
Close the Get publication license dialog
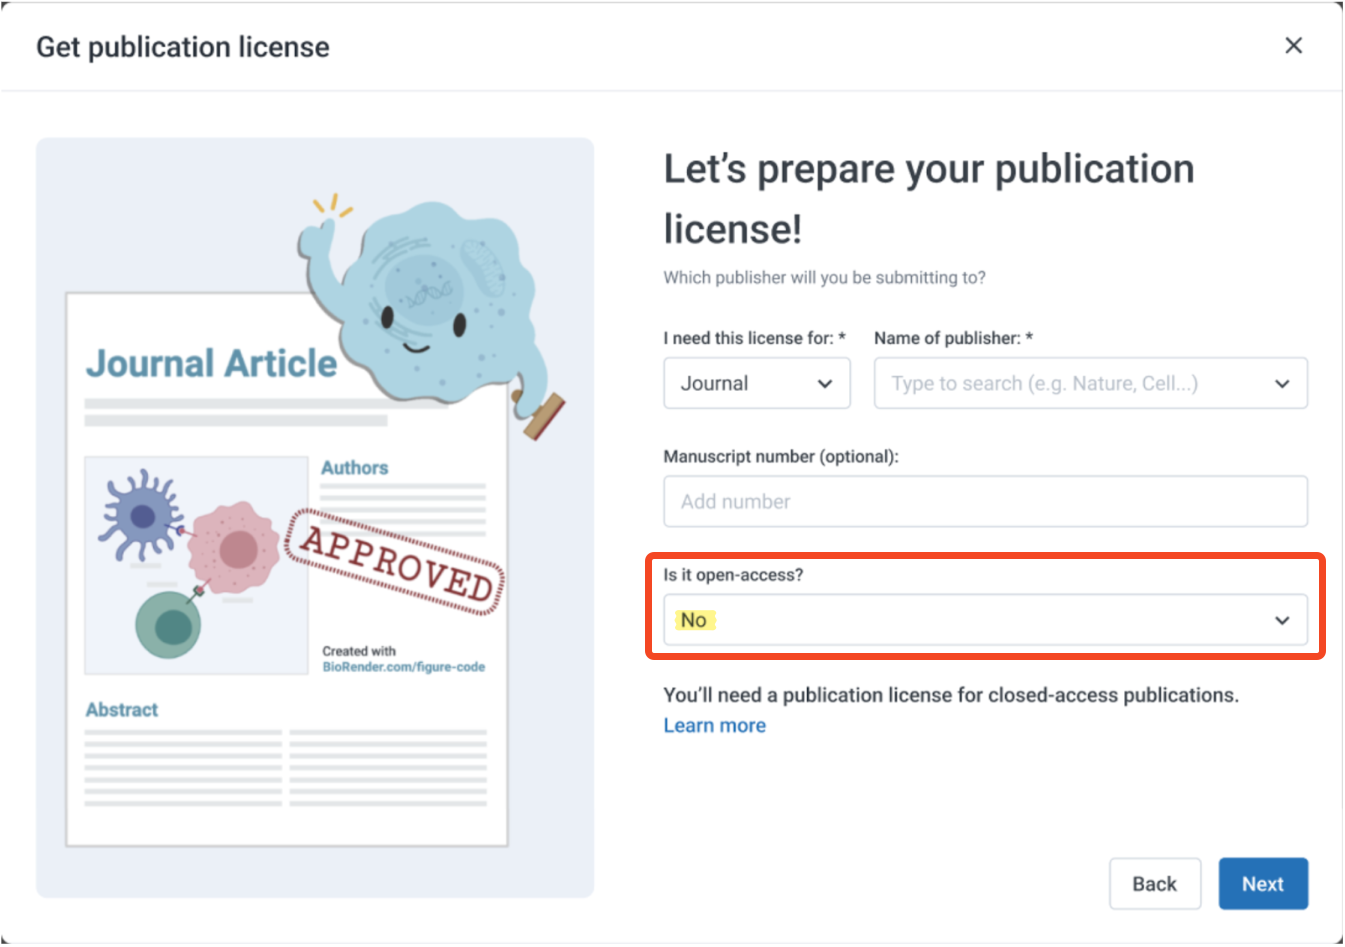[x=1293, y=46]
